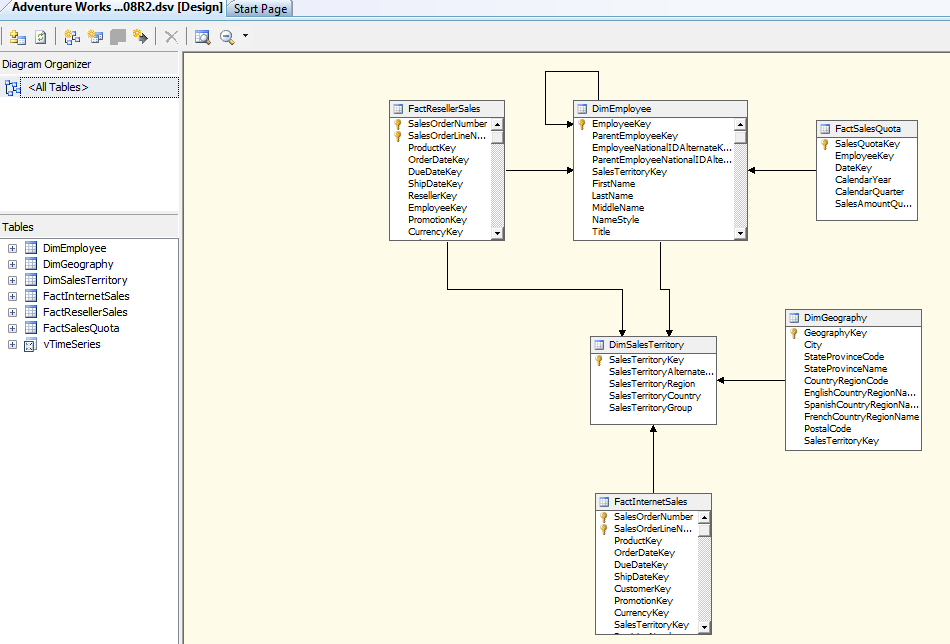The height and width of the screenshot is (644, 950).
Task: Click the FactSalesQuota table icon in diagram
Action: point(825,129)
